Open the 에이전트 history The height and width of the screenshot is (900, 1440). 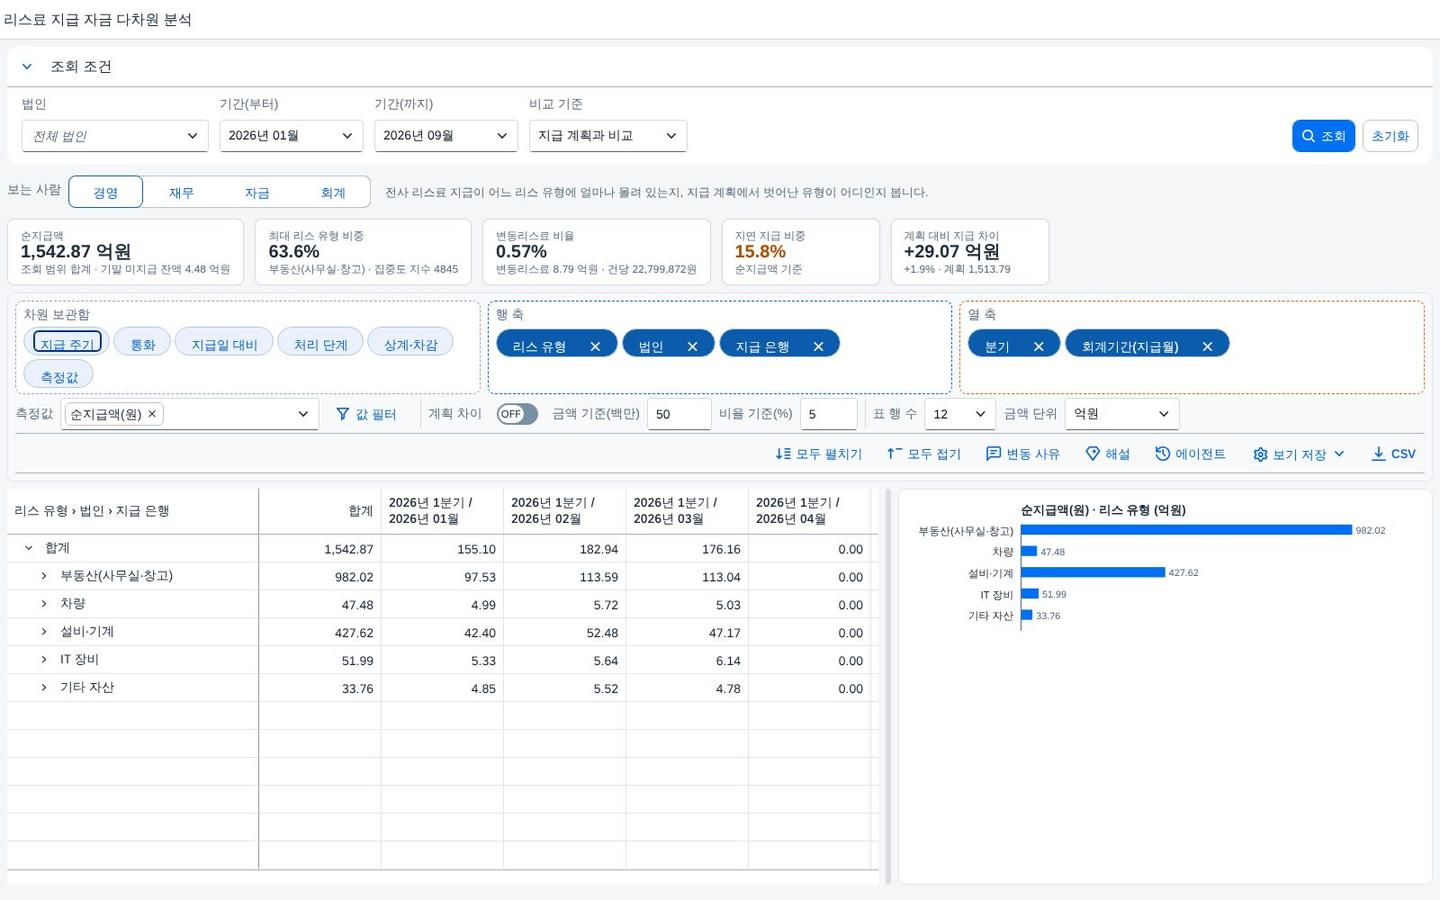point(1190,454)
